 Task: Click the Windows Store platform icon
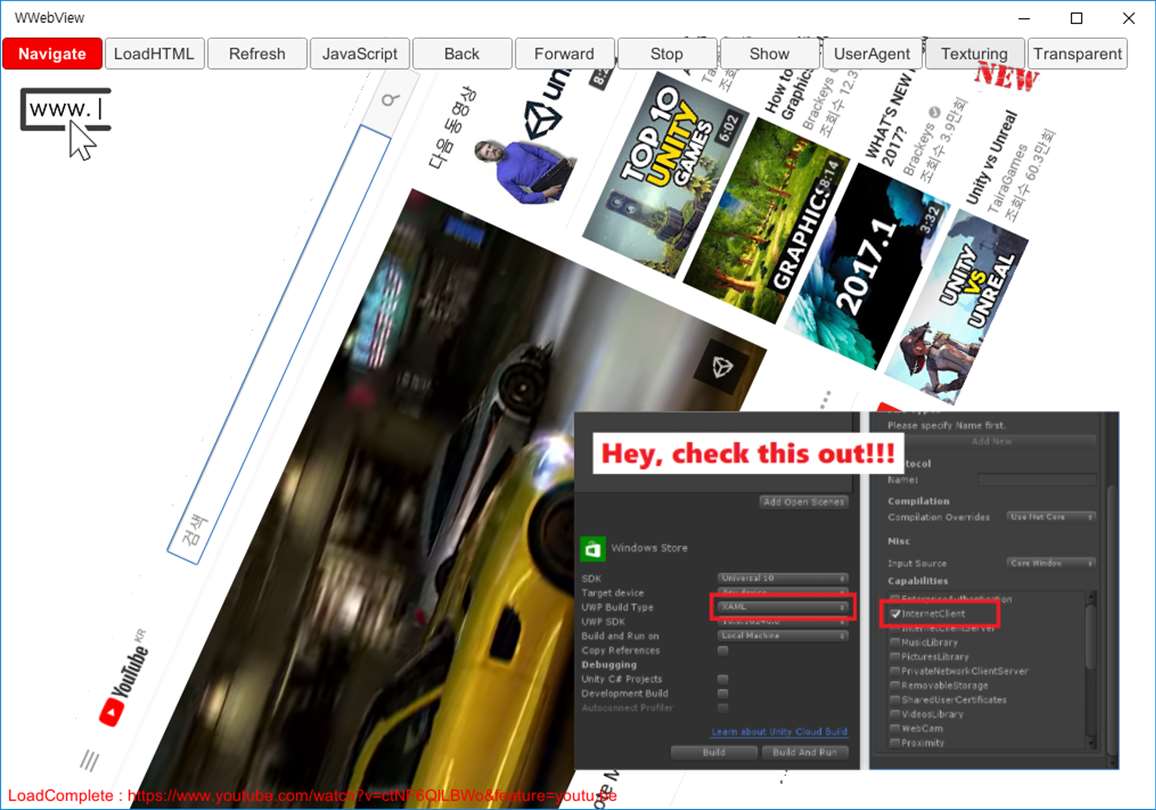[592, 548]
